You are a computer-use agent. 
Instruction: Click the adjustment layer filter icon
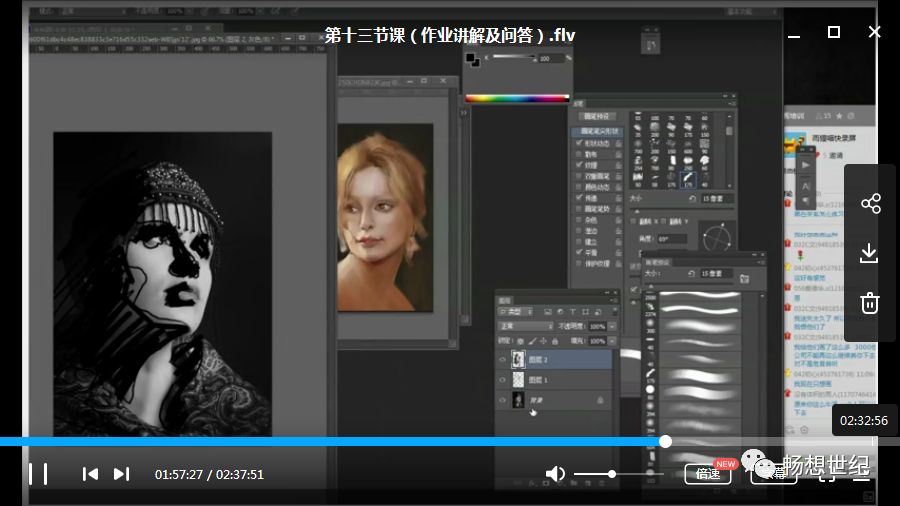[x=560, y=312]
